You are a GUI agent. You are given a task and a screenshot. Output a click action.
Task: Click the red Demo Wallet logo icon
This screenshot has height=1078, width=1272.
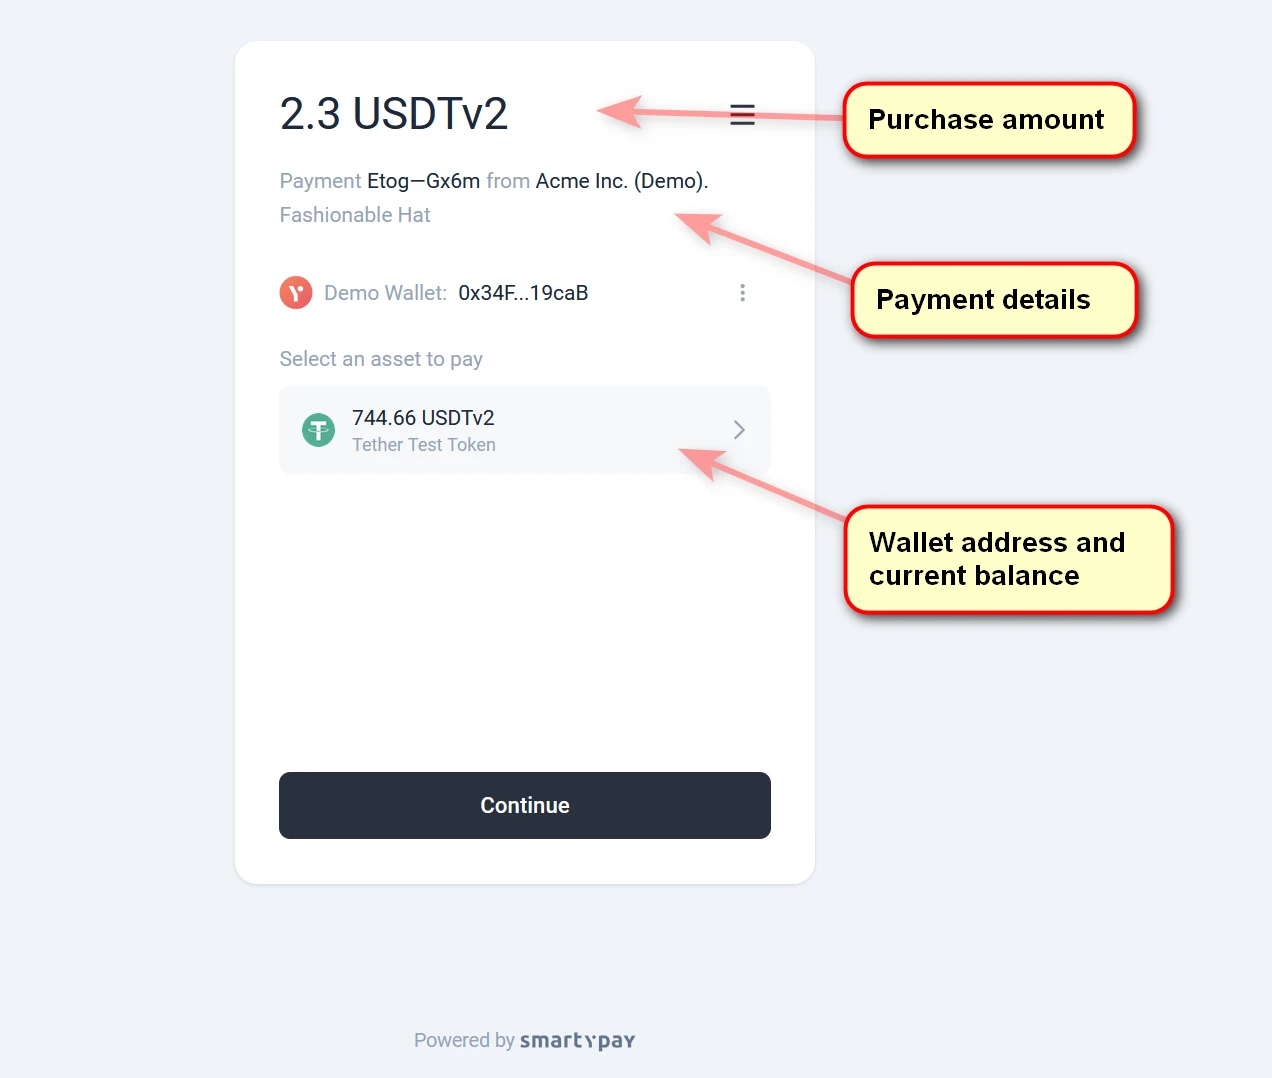point(296,293)
